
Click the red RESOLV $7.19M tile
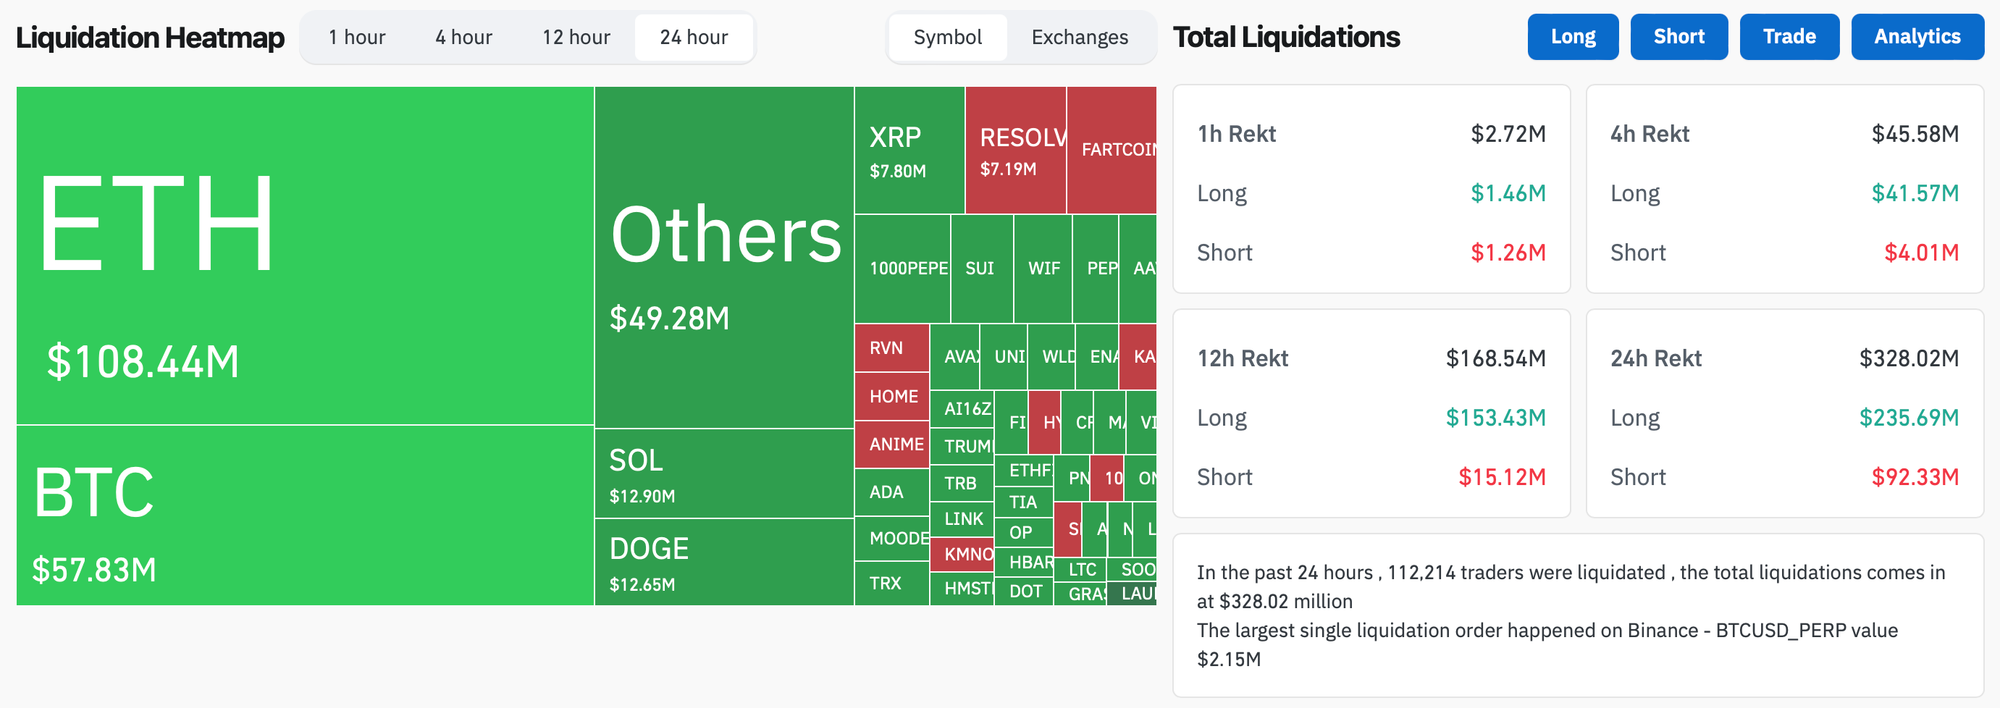(x=1015, y=150)
